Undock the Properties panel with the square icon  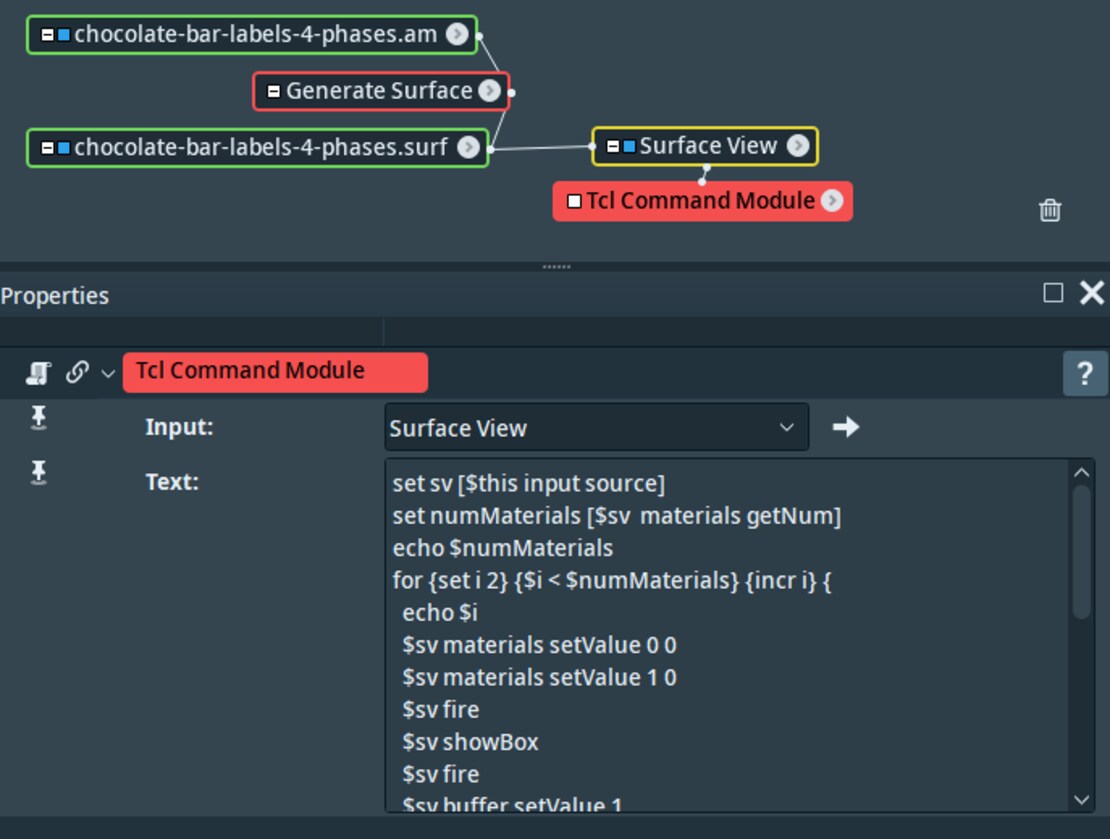pyautogui.click(x=1053, y=294)
